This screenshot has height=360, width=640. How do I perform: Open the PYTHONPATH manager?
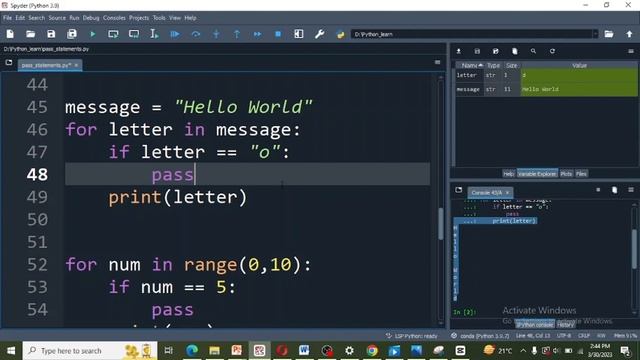[x=340, y=34]
